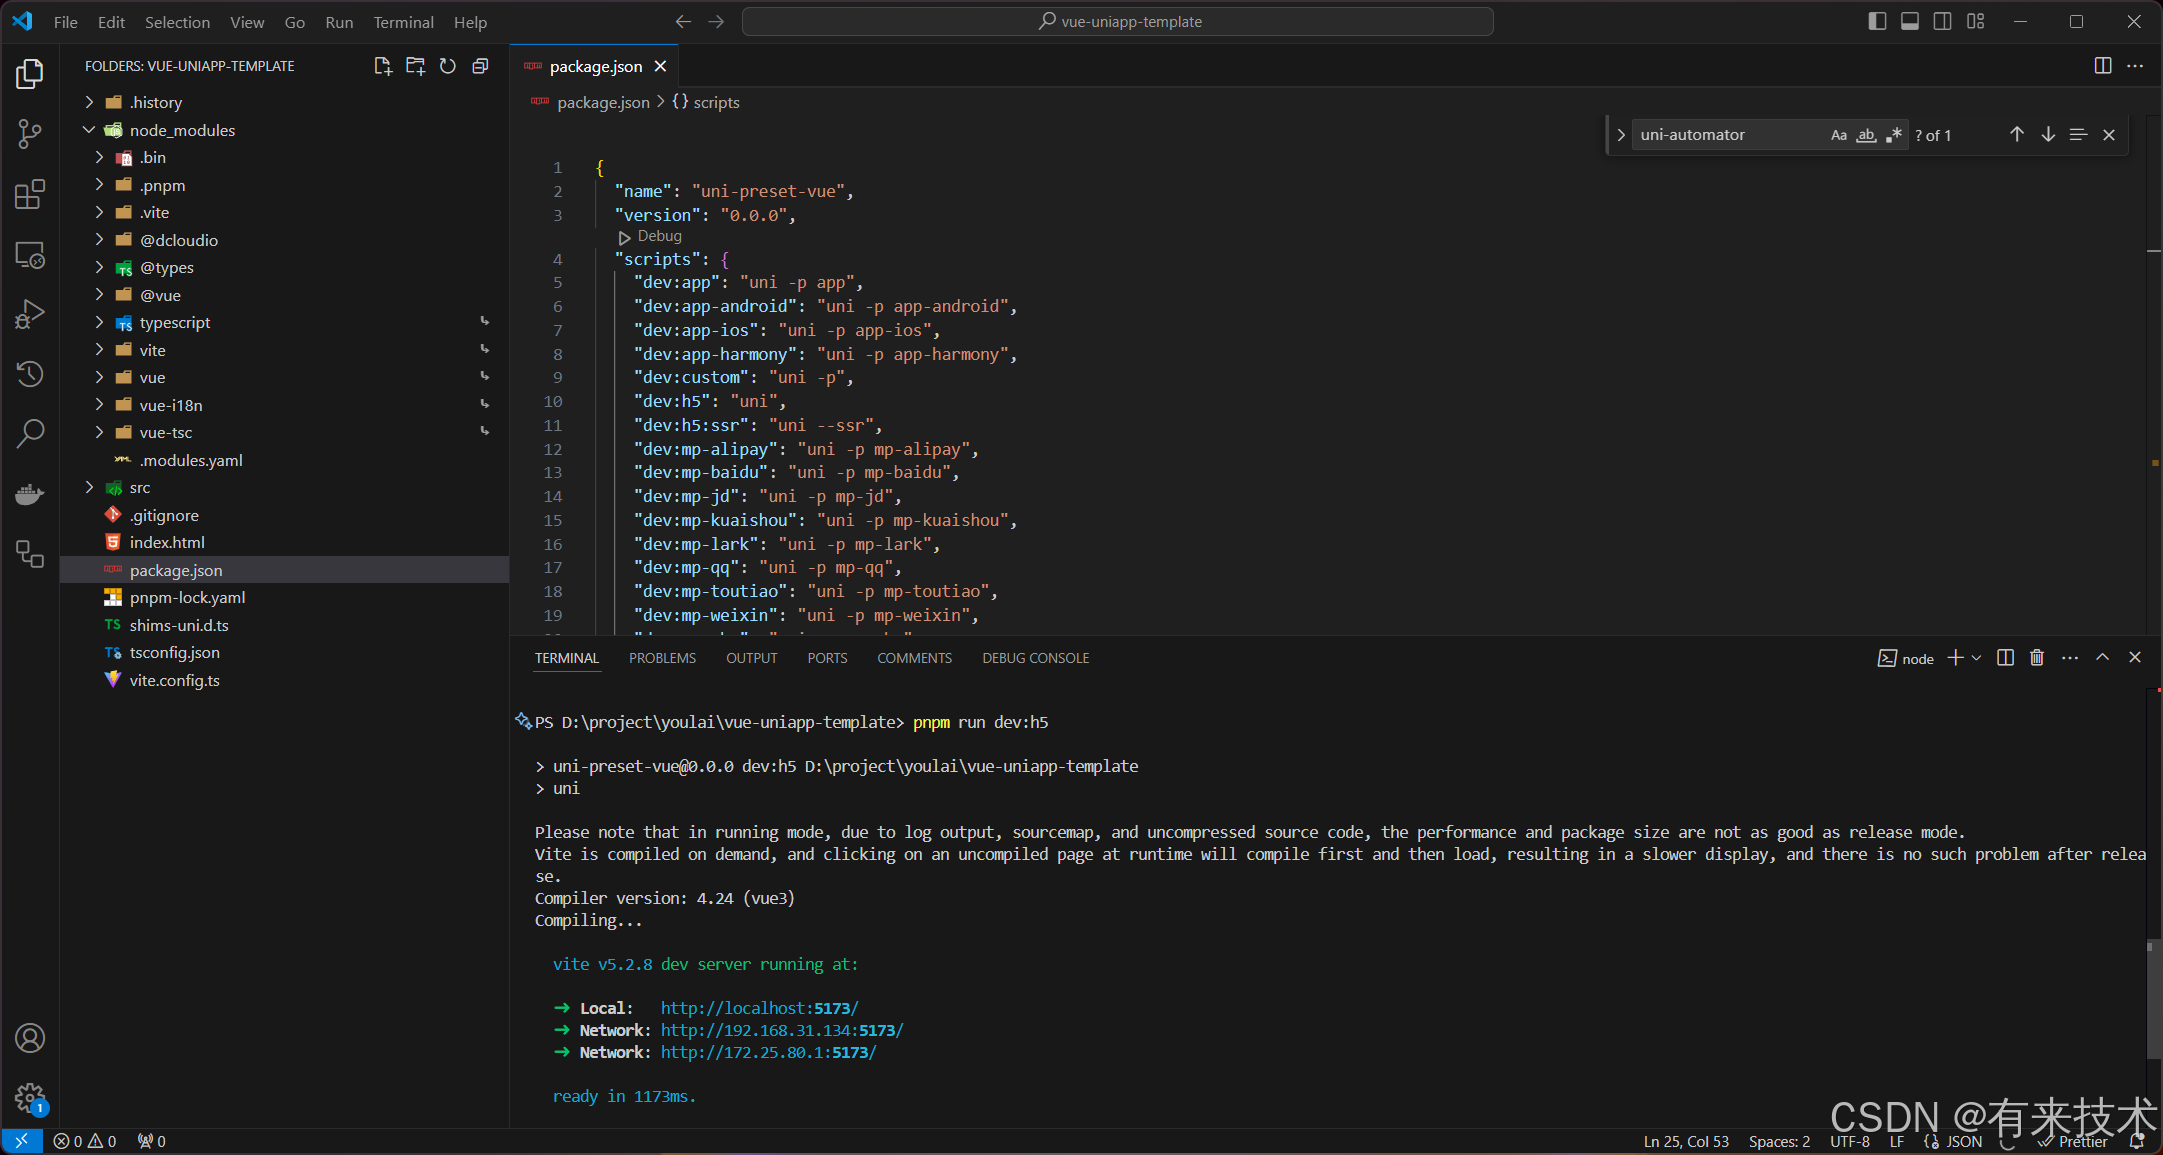Screen dimensions: 2163x1155
Task: Open Customize Layout in title bar
Action: point(1975,22)
